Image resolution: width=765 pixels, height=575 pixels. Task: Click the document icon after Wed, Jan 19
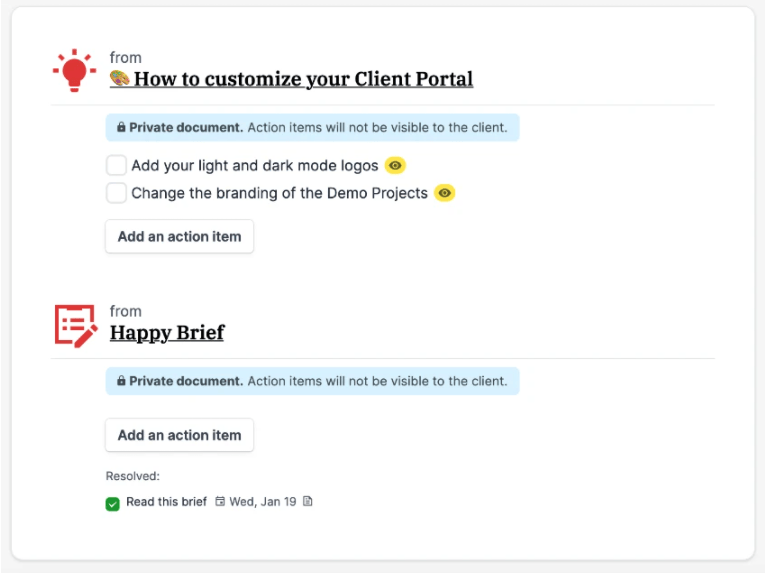click(x=308, y=502)
